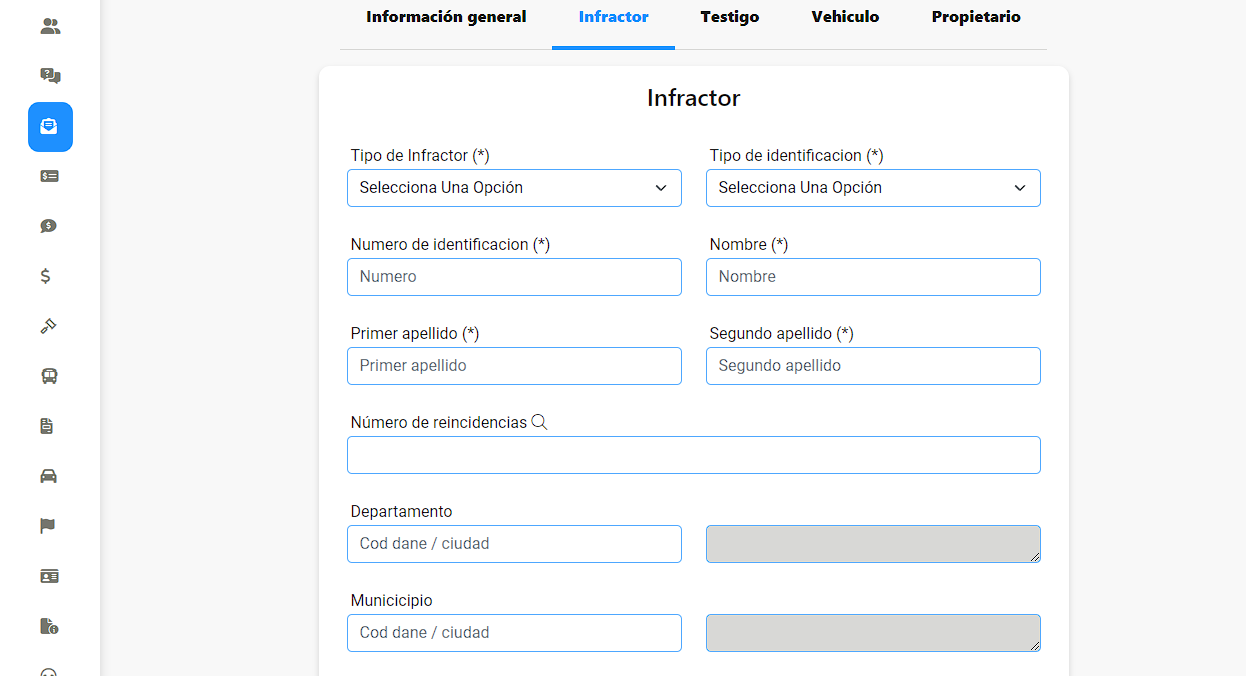The width and height of the screenshot is (1246, 676).
Task: Click the 'Departamento' label
Action: (401, 512)
